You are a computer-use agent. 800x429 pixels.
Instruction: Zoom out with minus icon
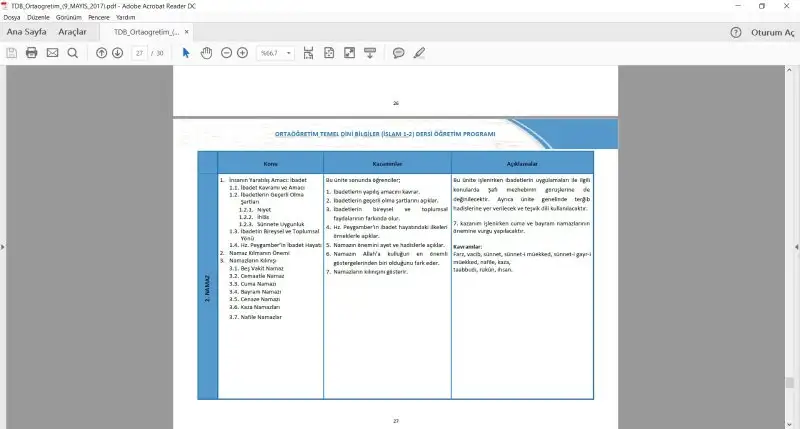227,53
